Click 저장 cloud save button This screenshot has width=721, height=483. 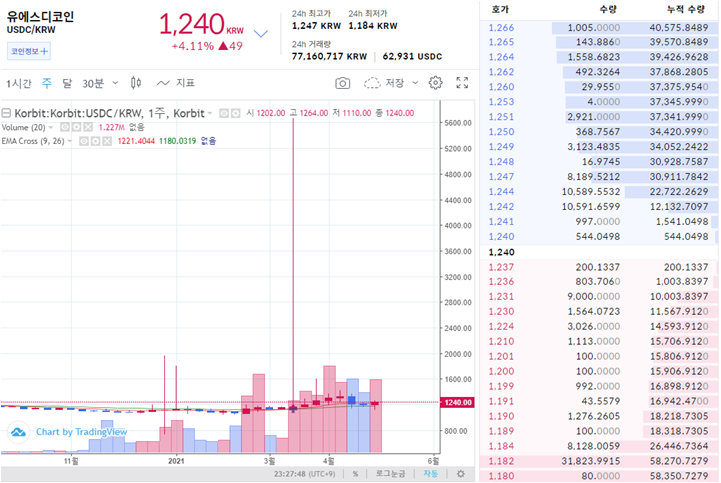[384, 83]
